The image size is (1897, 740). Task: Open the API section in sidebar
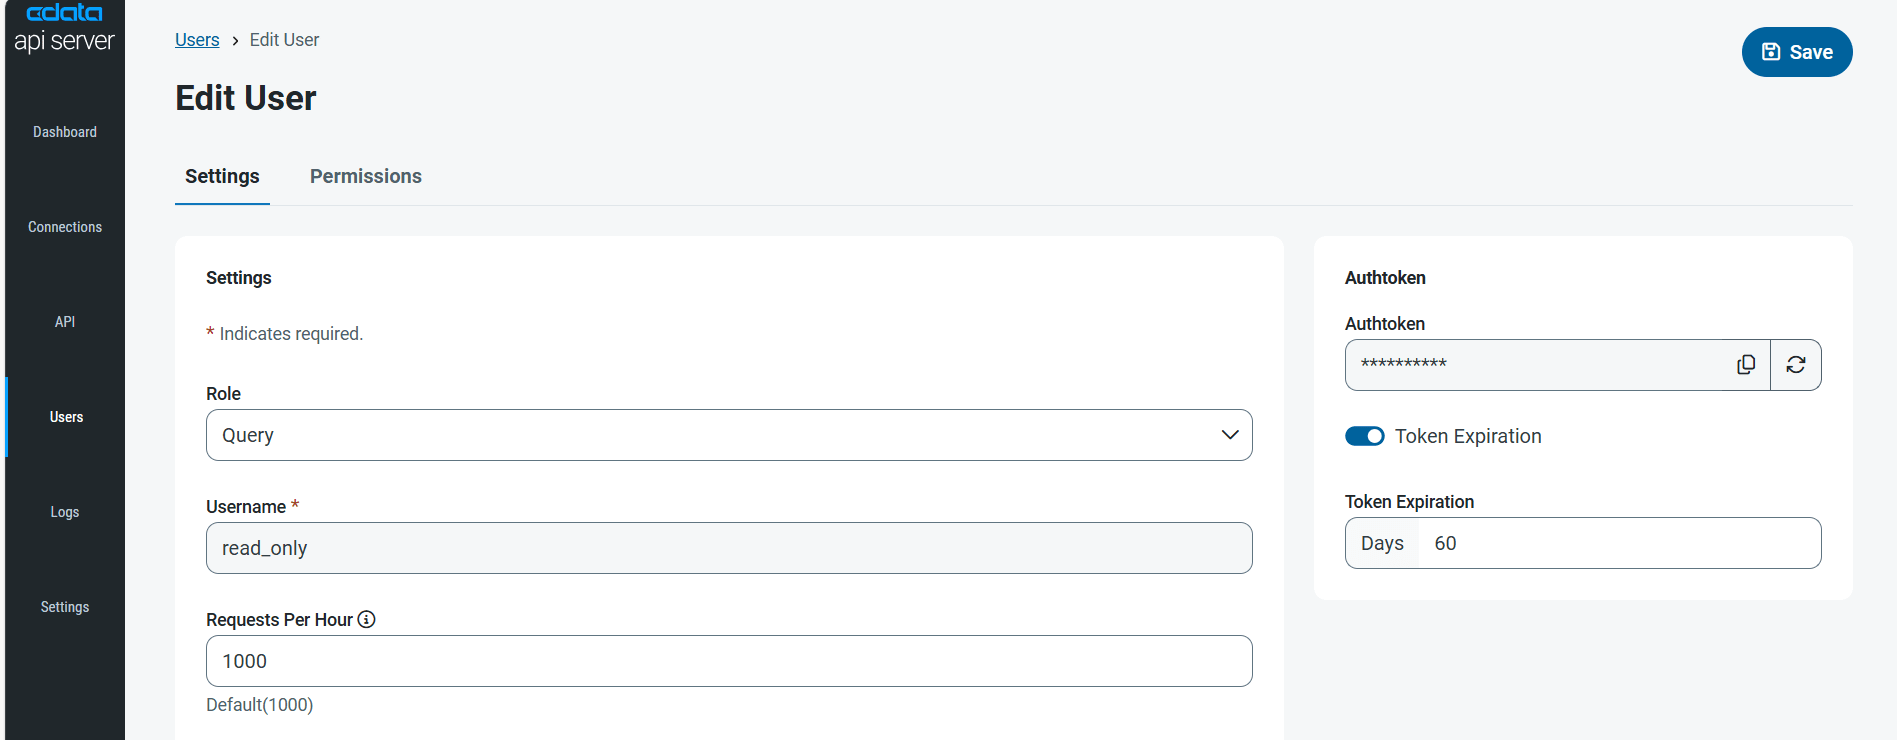click(65, 322)
